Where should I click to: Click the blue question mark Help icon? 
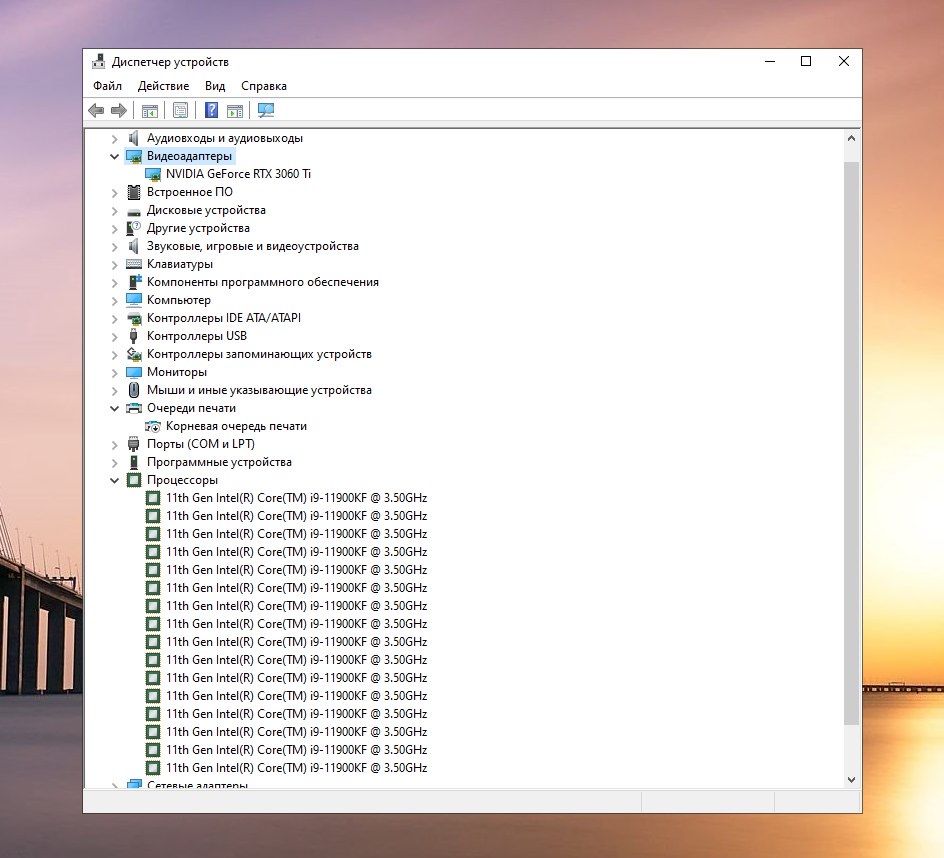click(211, 110)
